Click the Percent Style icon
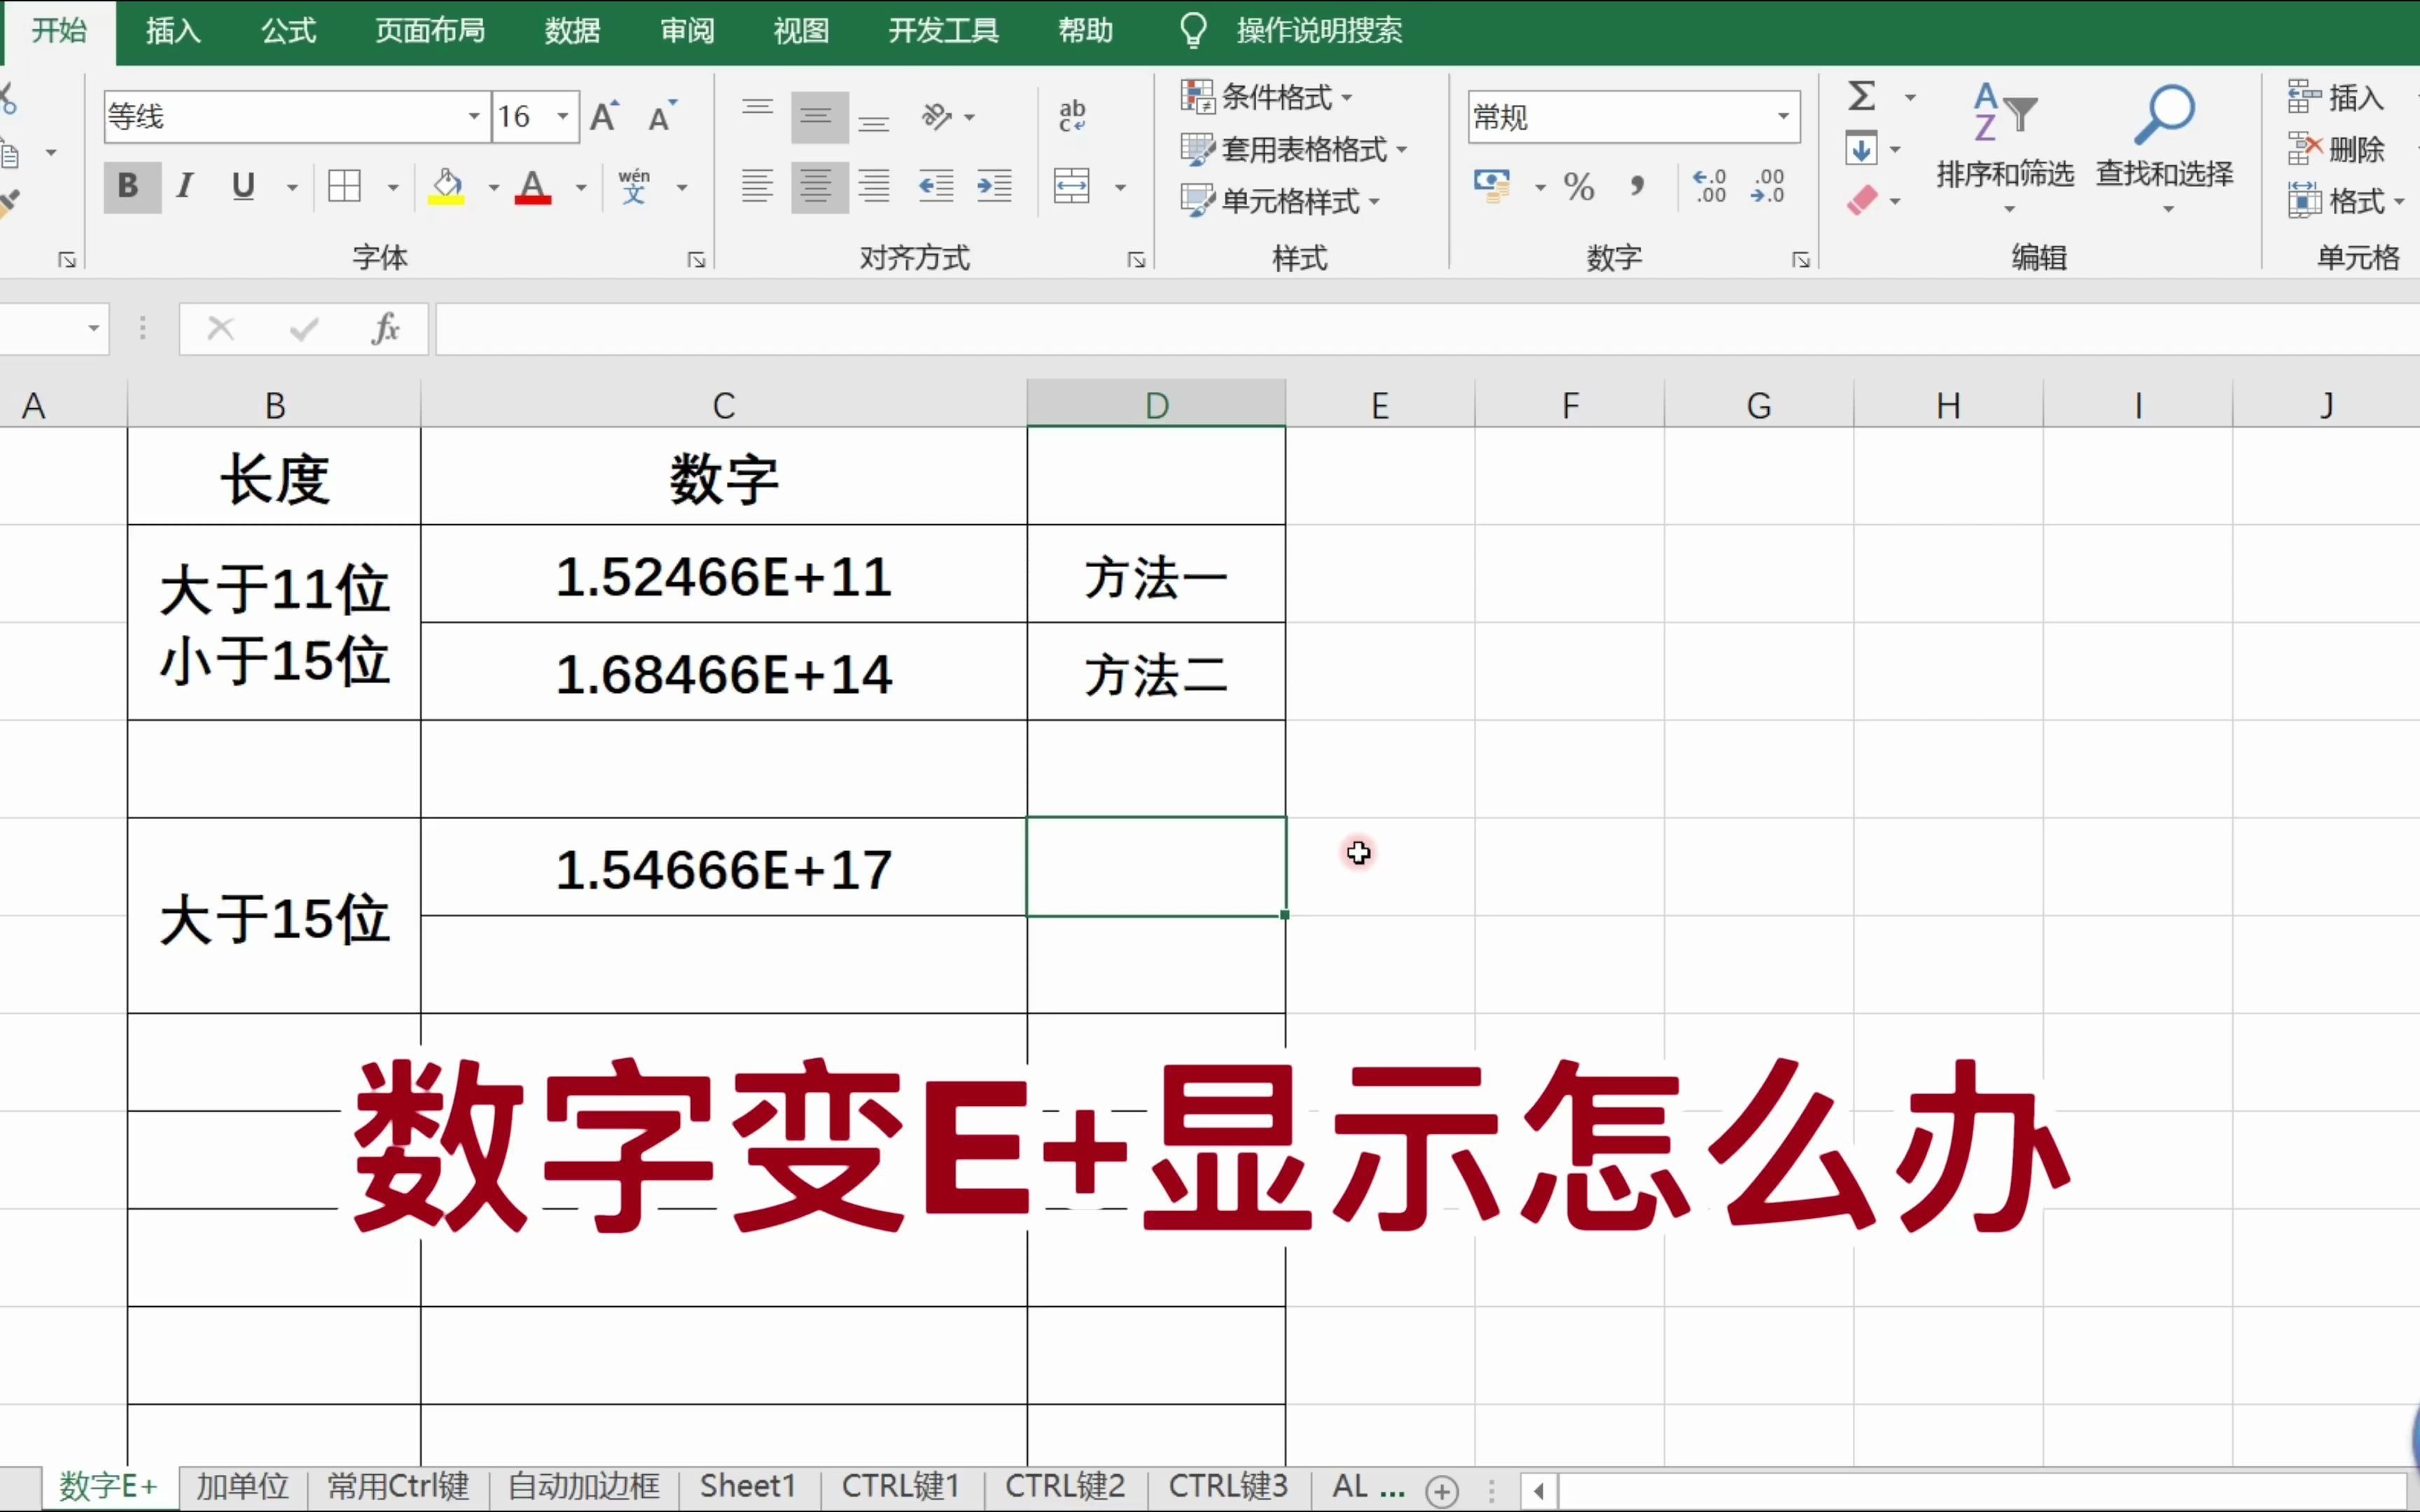 pos(1579,187)
